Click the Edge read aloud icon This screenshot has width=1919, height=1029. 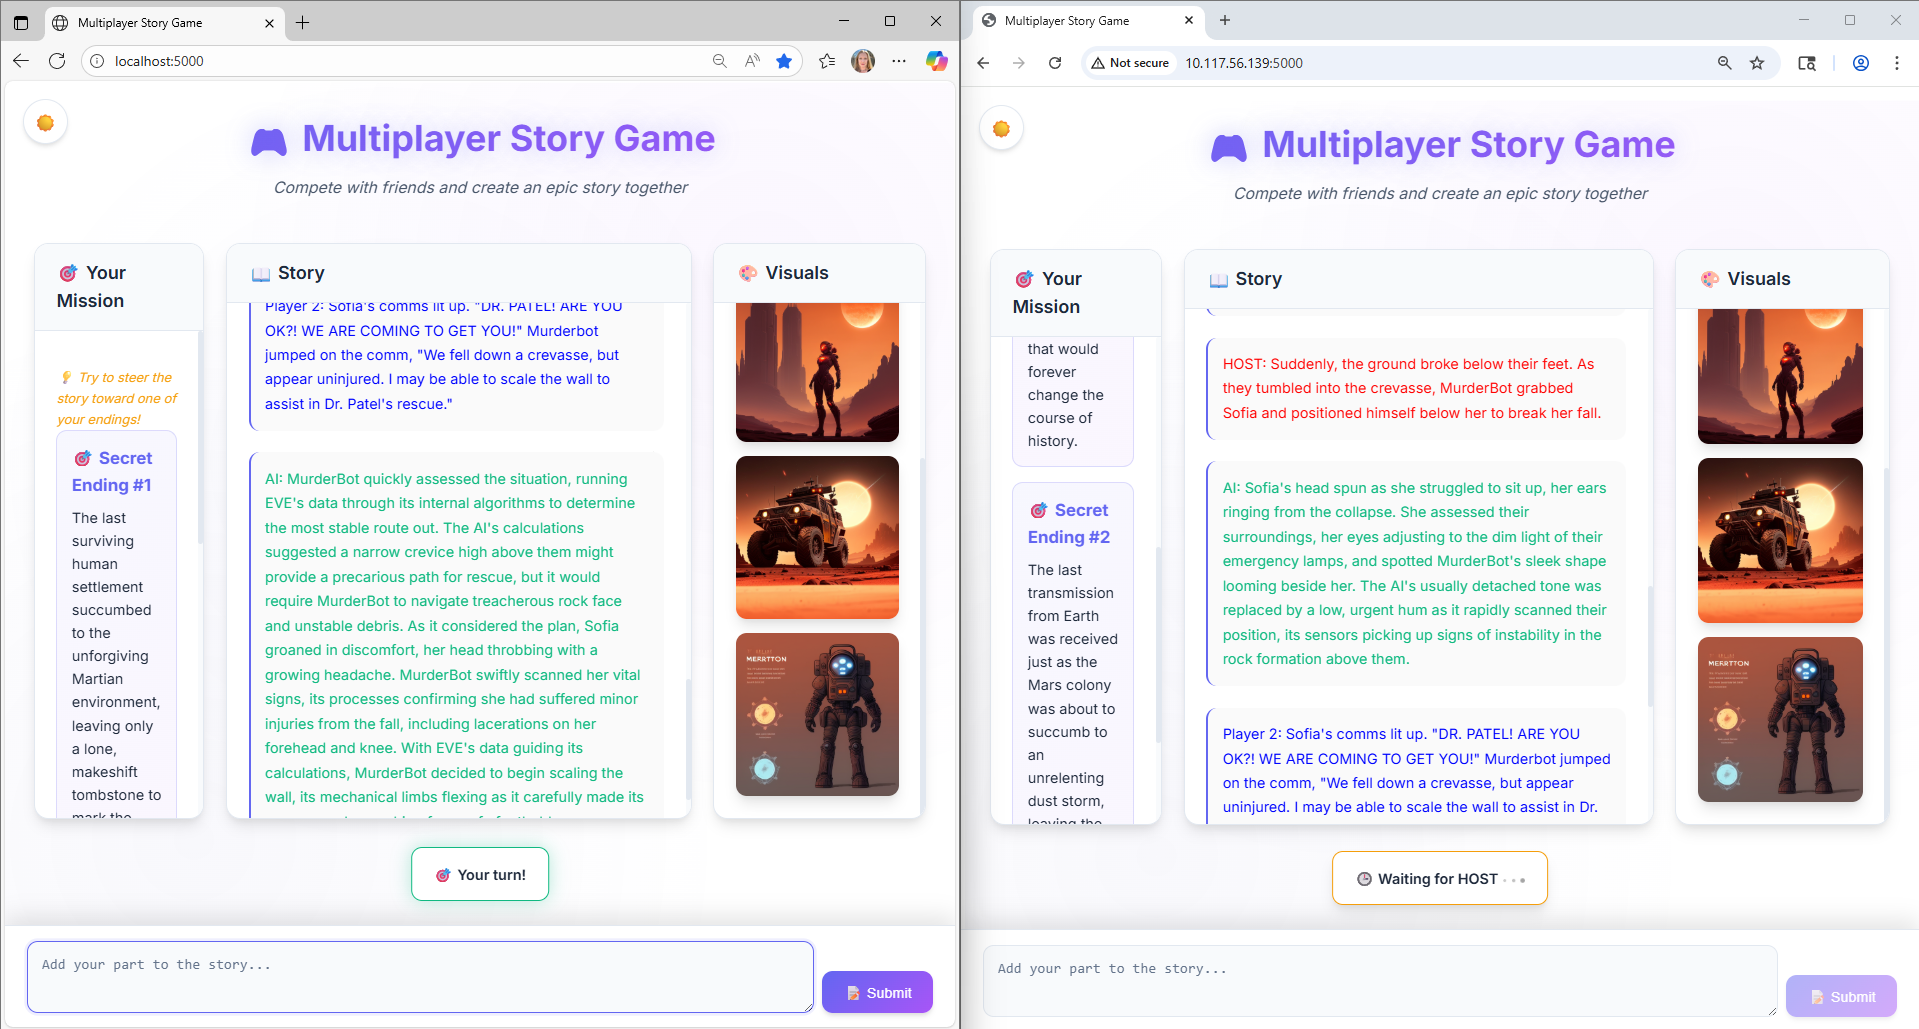(x=752, y=61)
